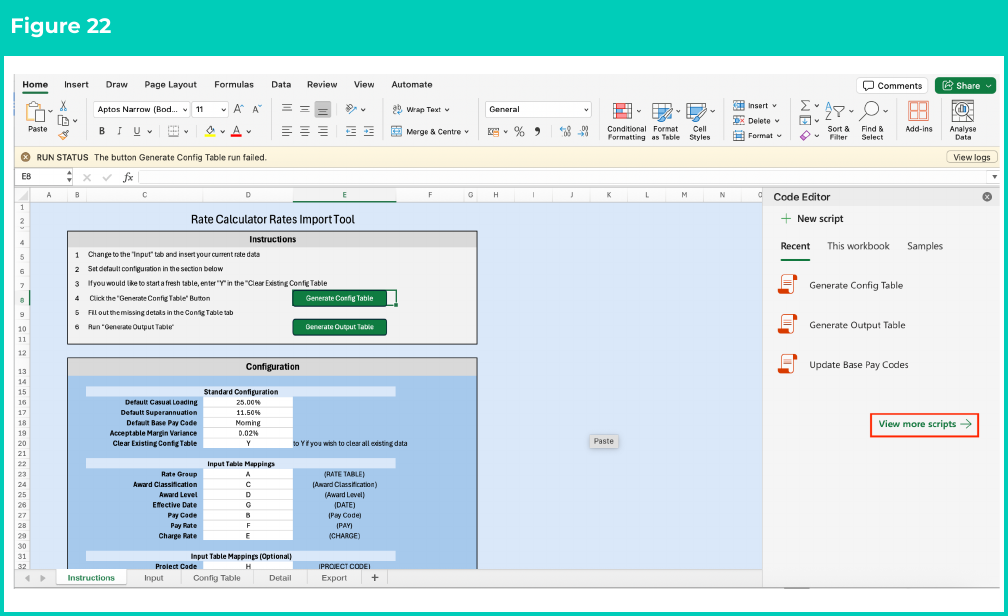Toggle Underline formatting

pyautogui.click(x=136, y=131)
